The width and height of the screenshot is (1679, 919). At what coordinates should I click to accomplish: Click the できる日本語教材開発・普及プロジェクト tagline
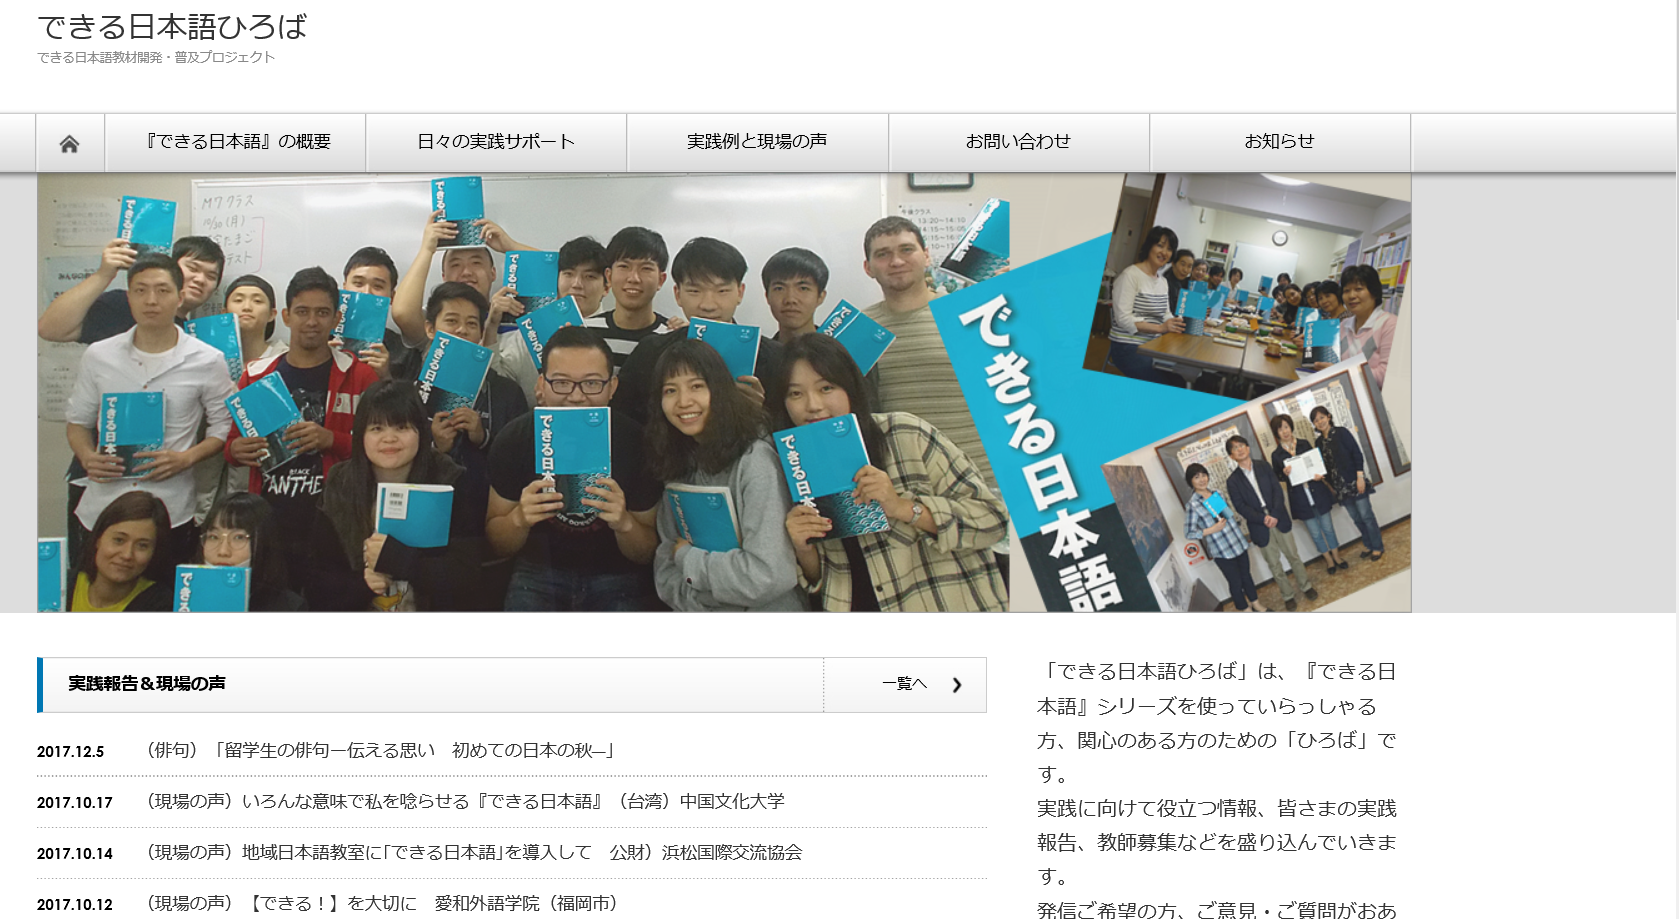click(x=156, y=58)
